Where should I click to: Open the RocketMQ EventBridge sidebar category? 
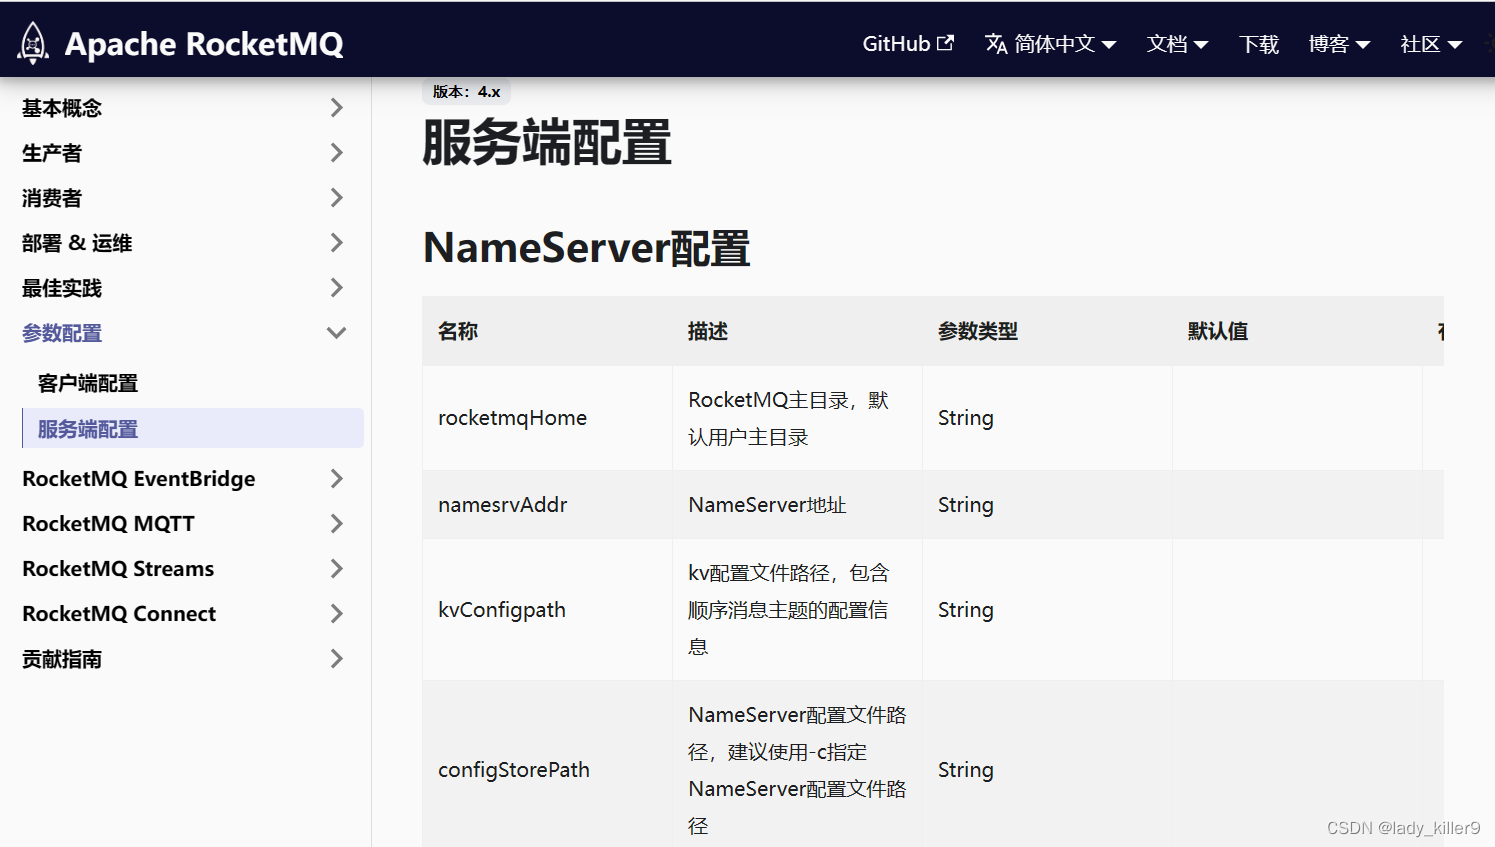139,479
